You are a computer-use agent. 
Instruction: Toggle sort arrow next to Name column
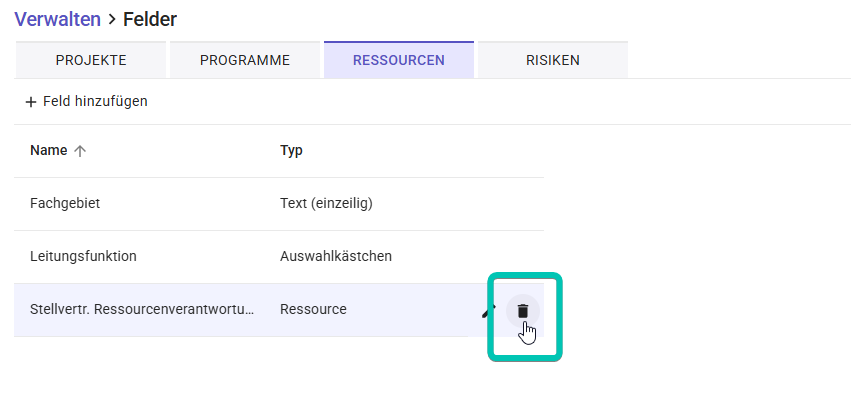80,151
